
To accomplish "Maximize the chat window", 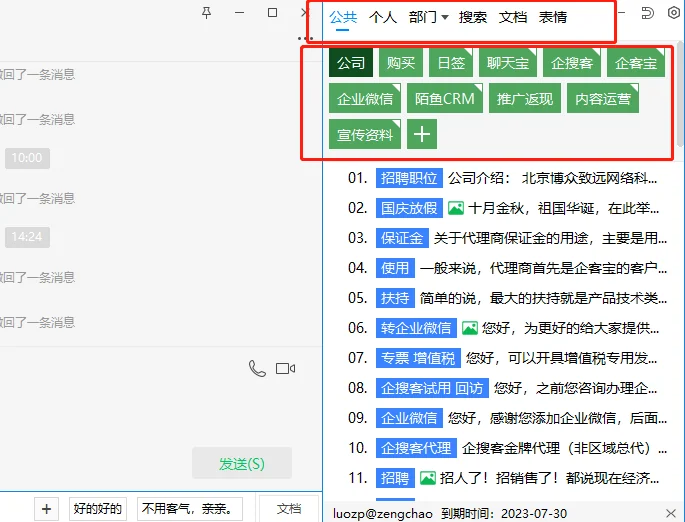I will (x=272, y=13).
